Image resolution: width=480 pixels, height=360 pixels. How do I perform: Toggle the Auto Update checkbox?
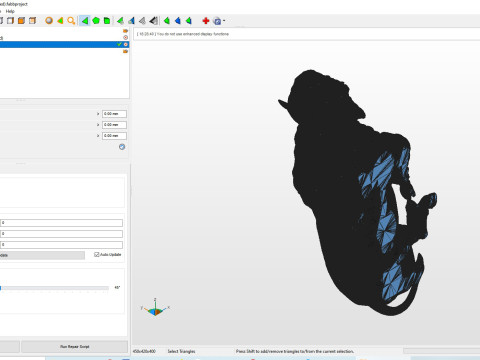[x=97, y=255]
